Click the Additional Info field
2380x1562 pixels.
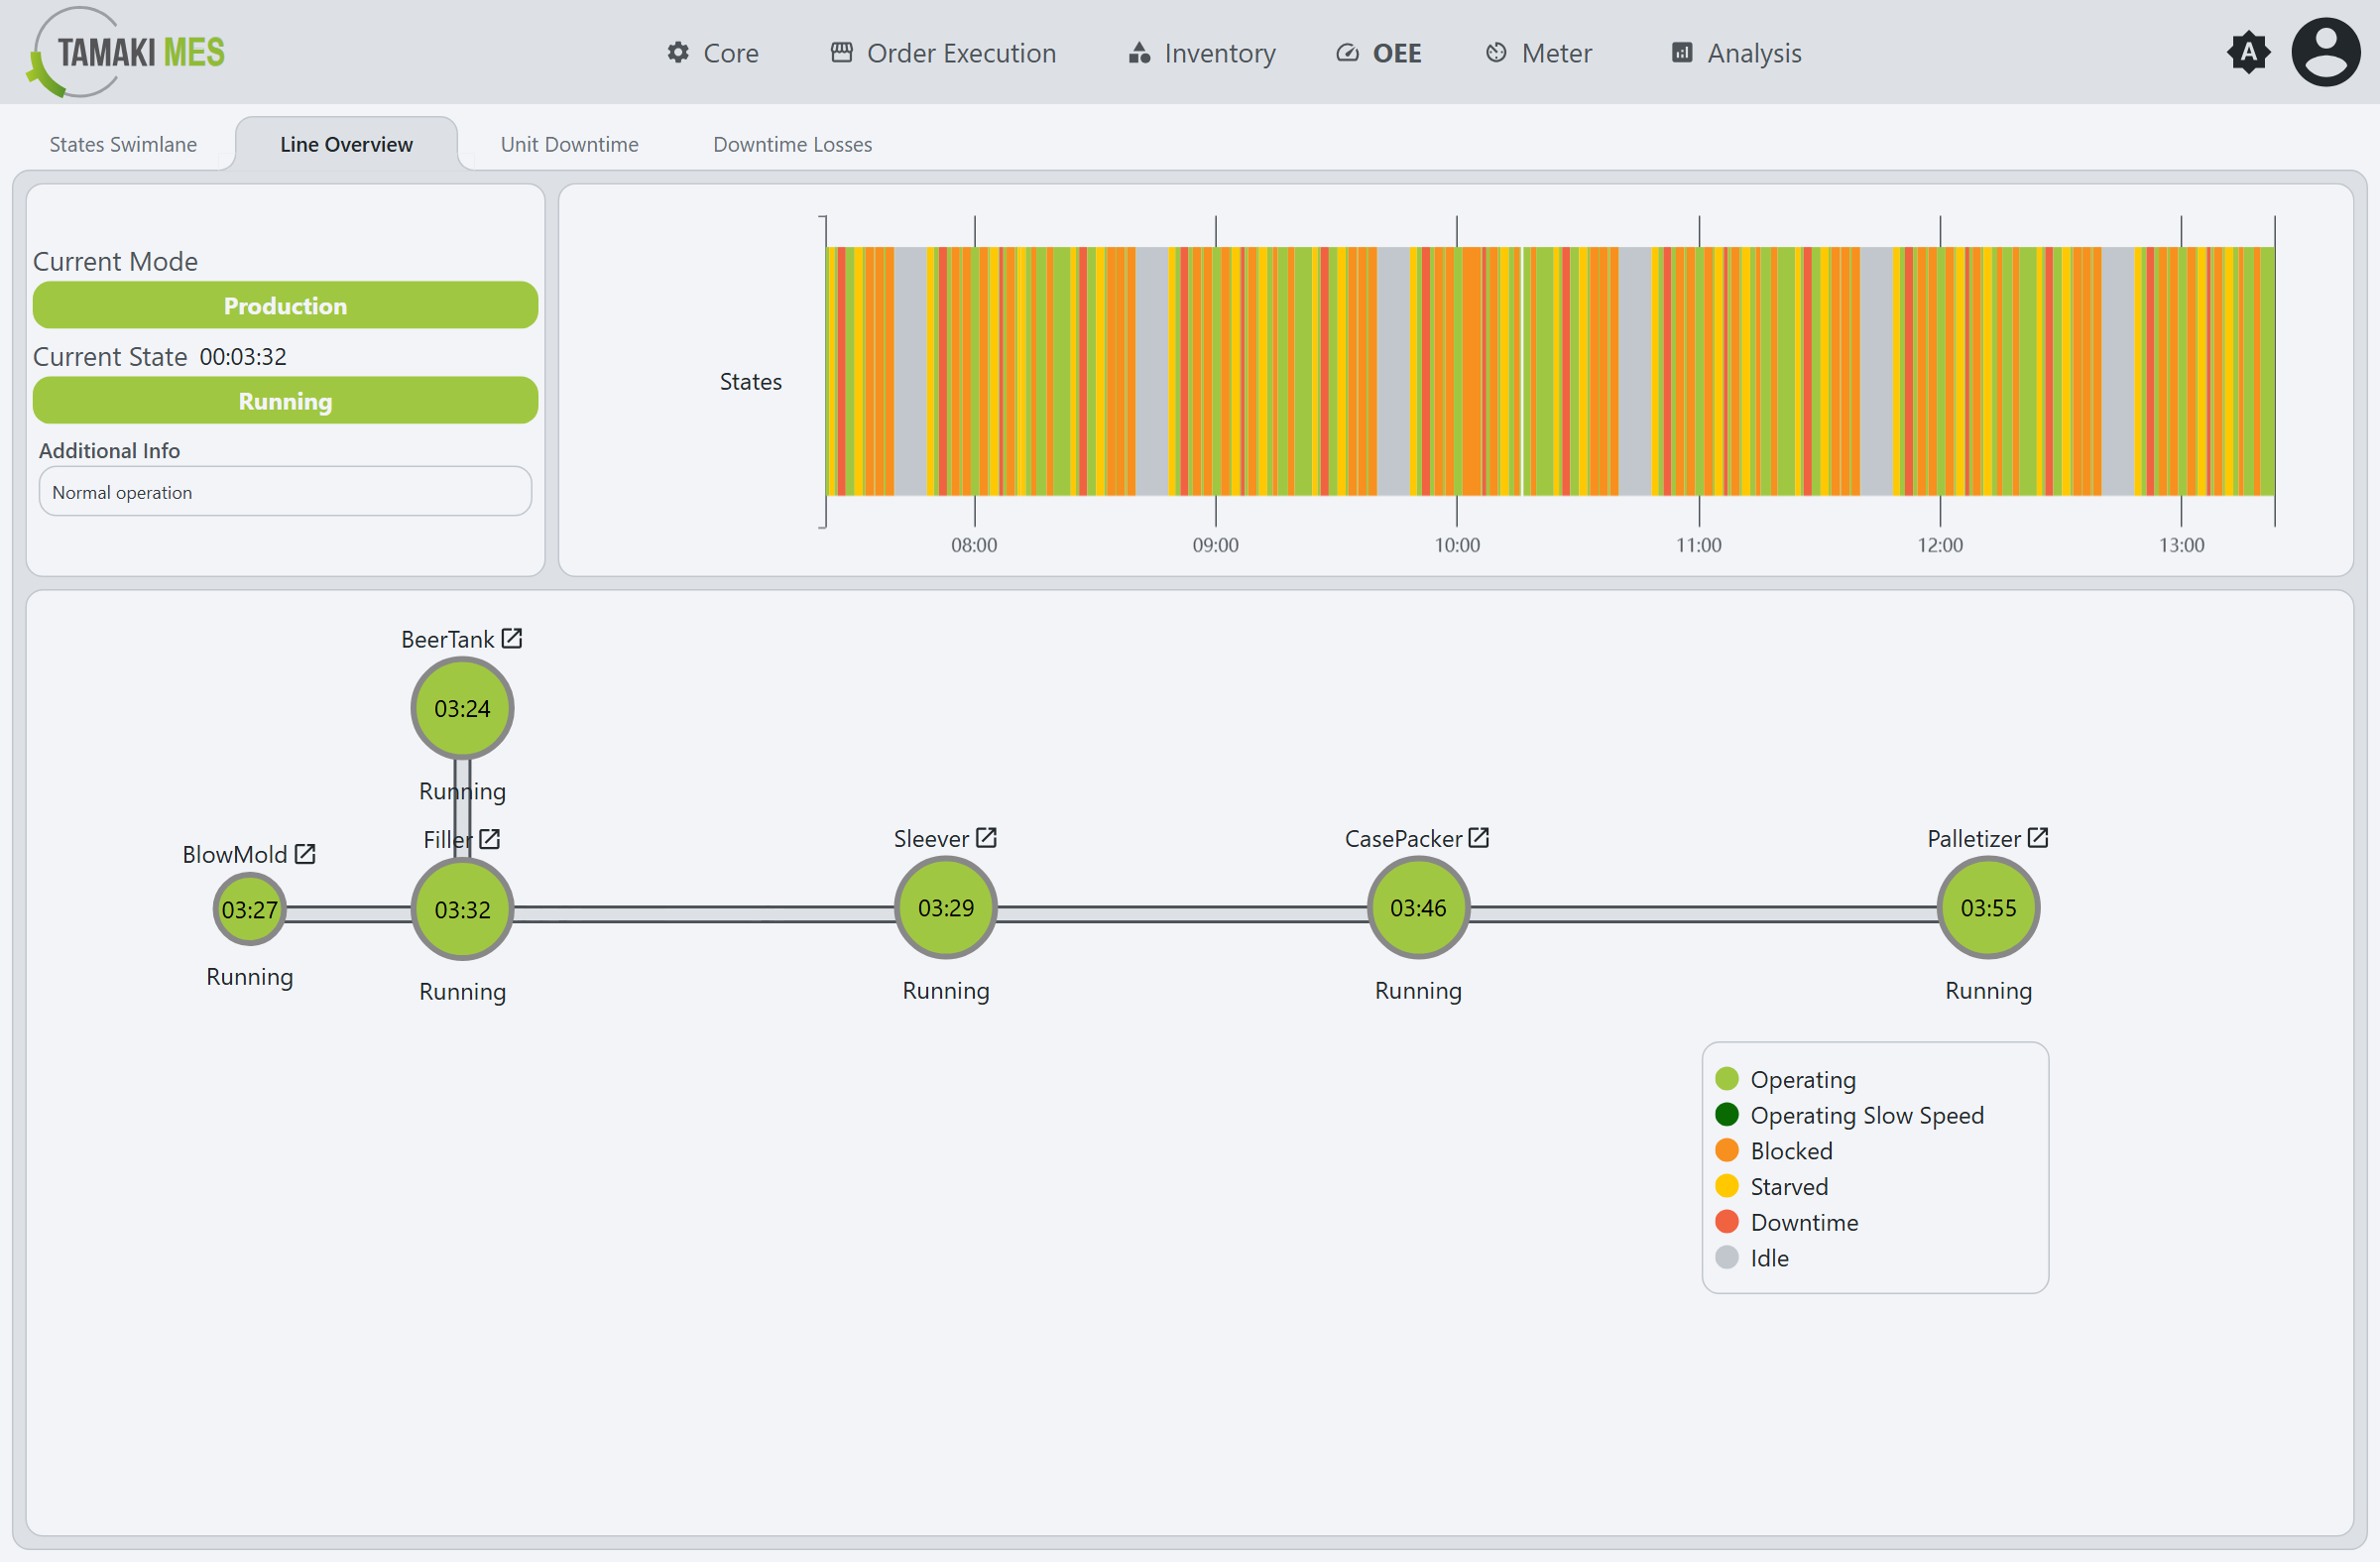point(285,491)
